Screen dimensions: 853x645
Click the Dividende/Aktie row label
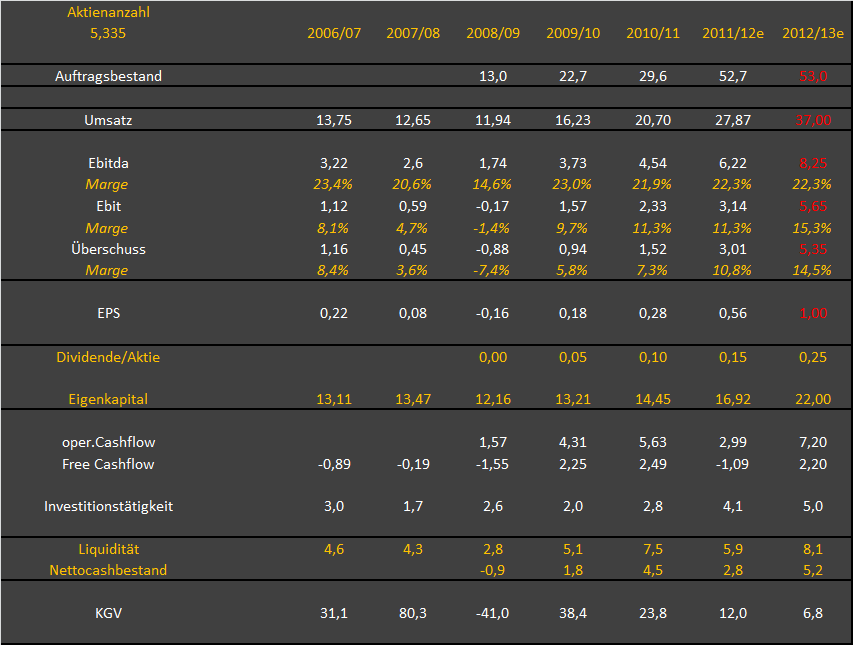pos(108,357)
